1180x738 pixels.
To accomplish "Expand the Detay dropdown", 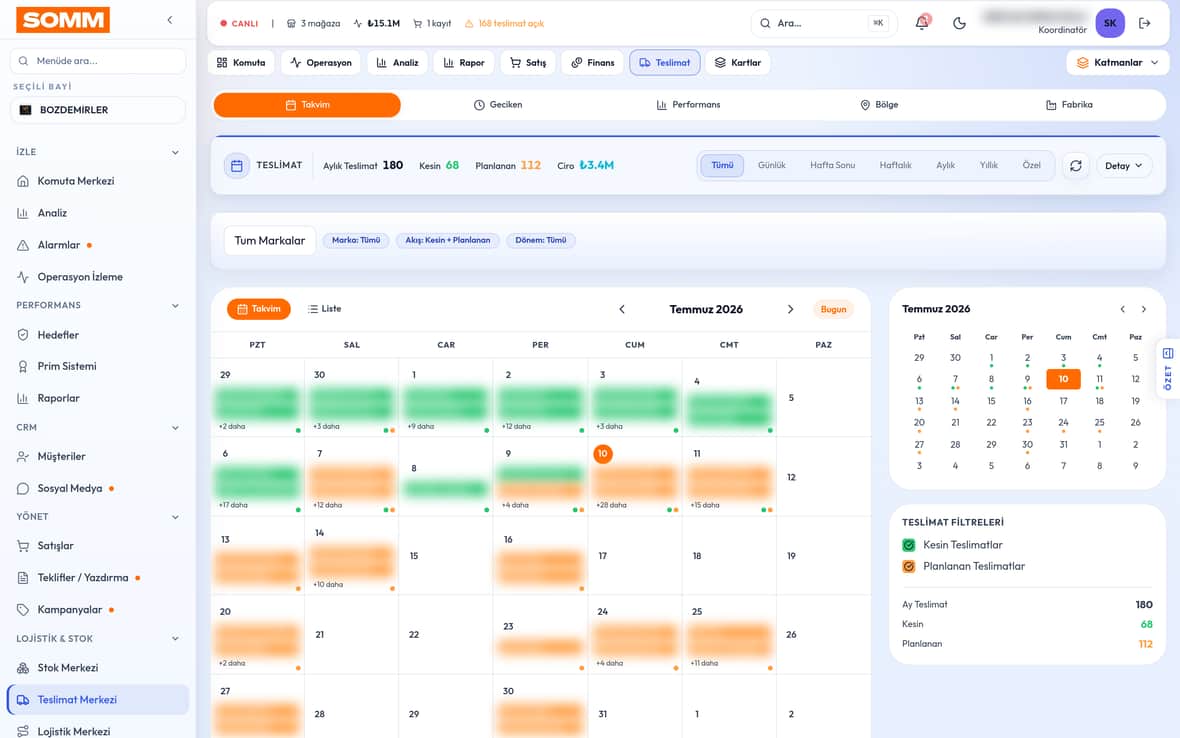I will click(1124, 166).
